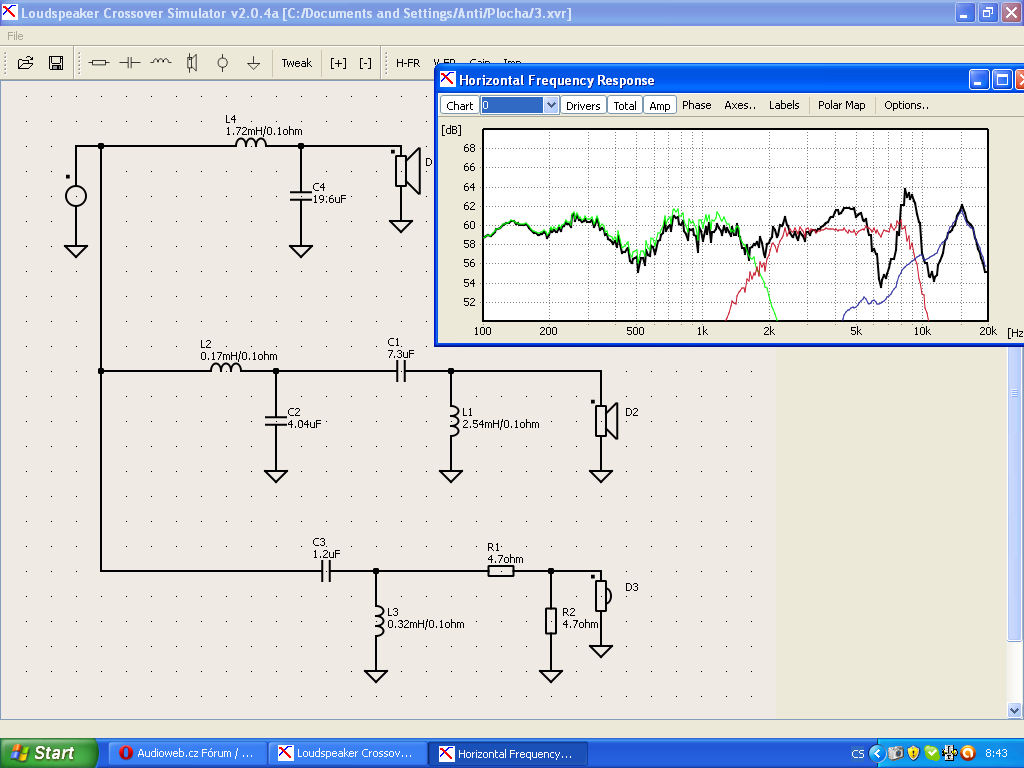Click the inductor label 2.54mH/0.1ohm
The width and height of the screenshot is (1024, 768).
[501, 424]
